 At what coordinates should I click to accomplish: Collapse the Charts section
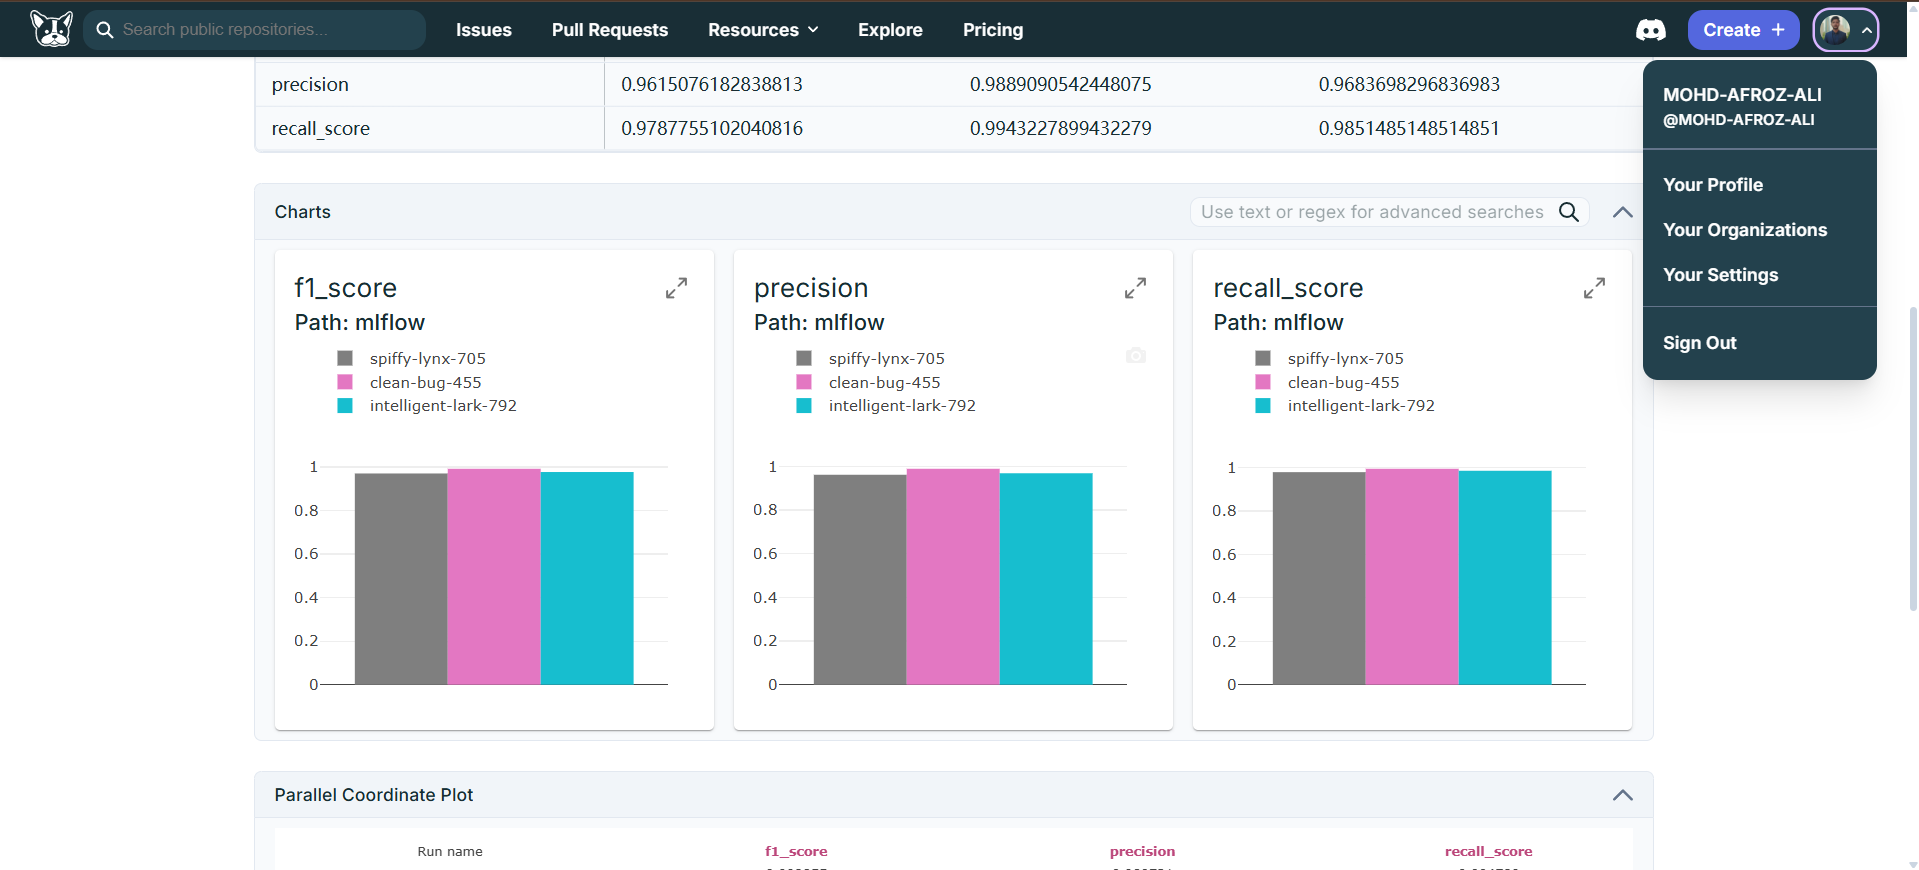pos(1622,212)
